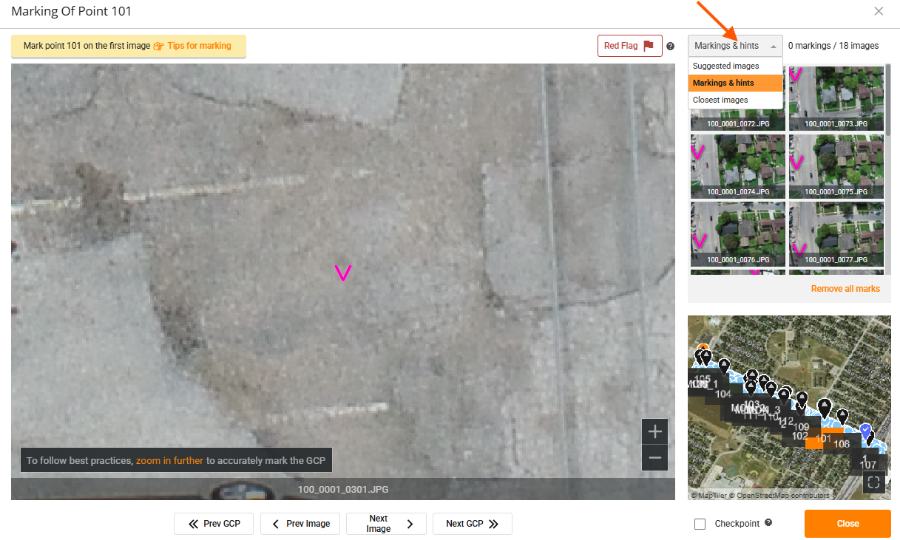Click Remove all marks link
The width and height of the screenshot is (900, 540).
(x=845, y=289)
